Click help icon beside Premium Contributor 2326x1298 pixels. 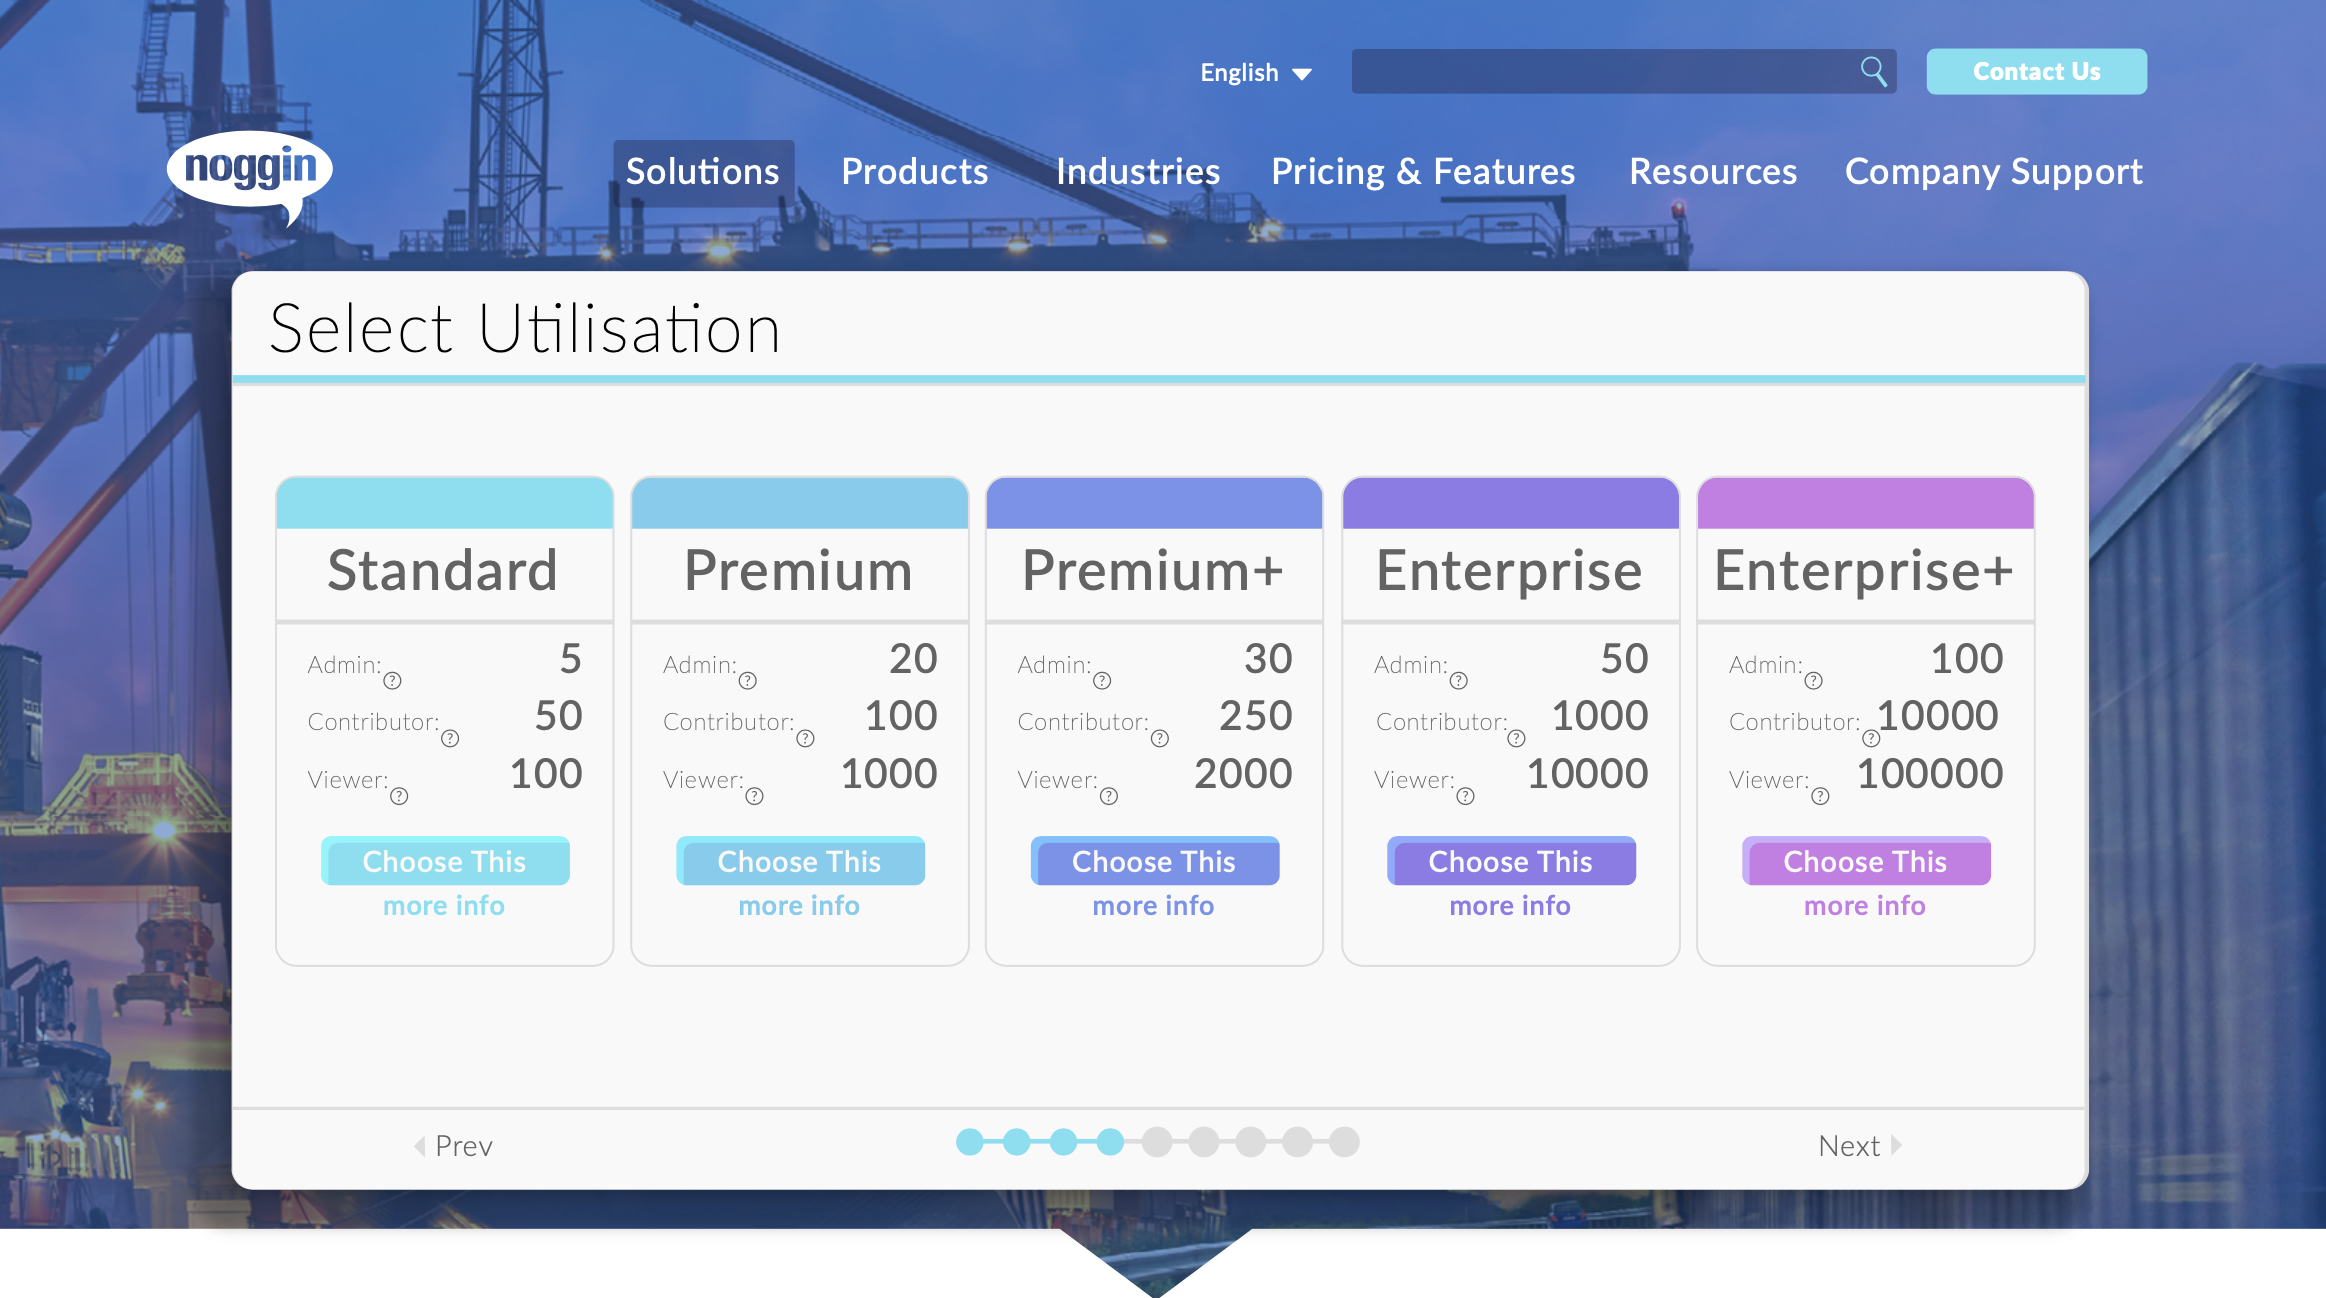(x=805, y=739)
